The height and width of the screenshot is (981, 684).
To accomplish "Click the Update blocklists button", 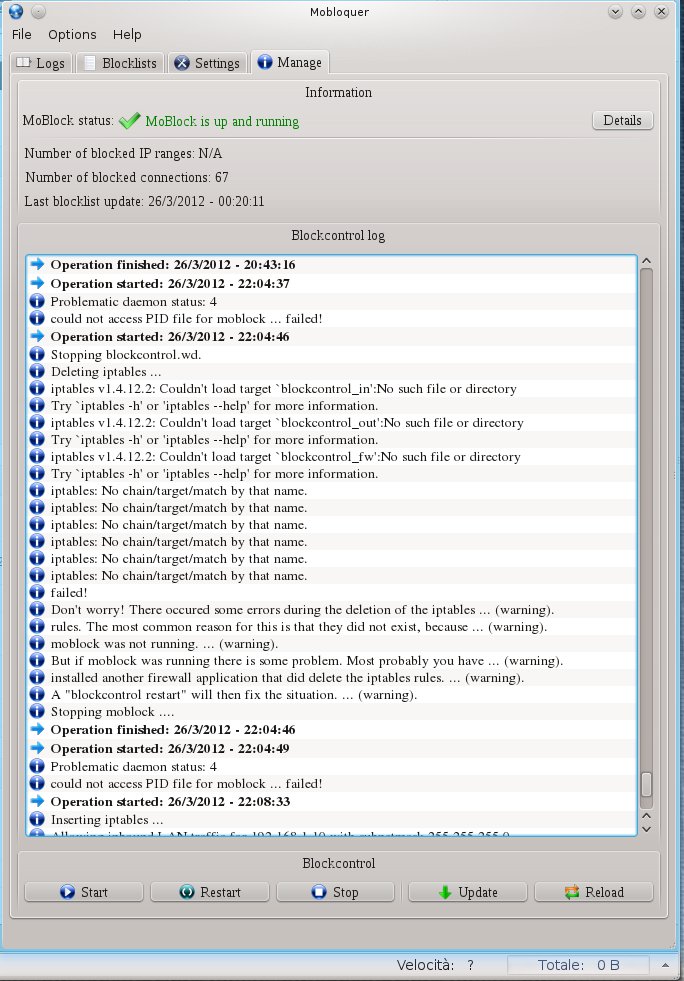I will (467, 892).
